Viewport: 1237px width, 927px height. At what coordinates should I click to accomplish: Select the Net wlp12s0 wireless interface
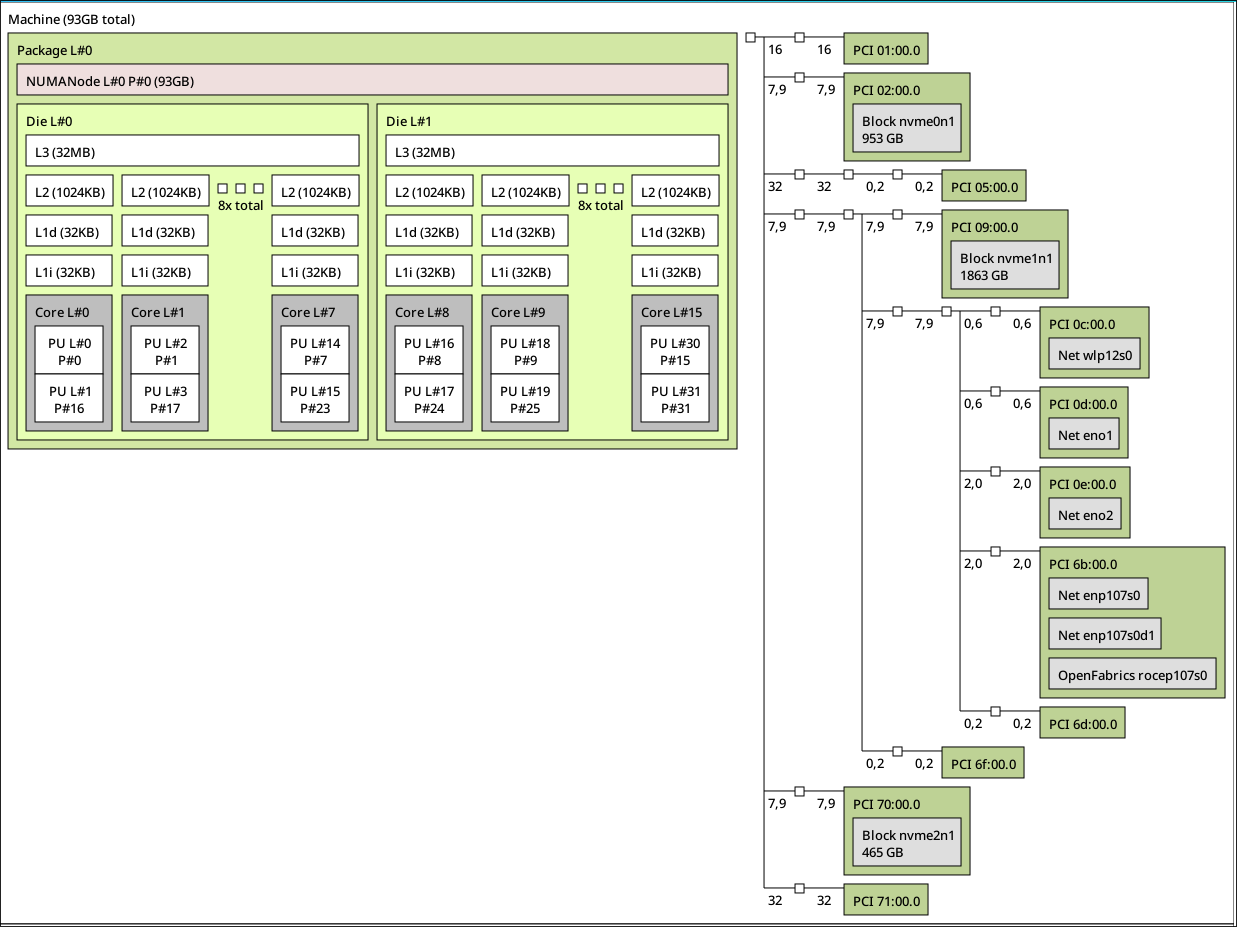(1094, 354)
